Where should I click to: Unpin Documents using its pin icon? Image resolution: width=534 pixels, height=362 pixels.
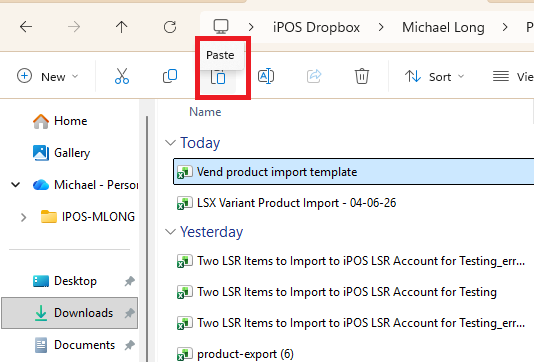tap(129, 345)
